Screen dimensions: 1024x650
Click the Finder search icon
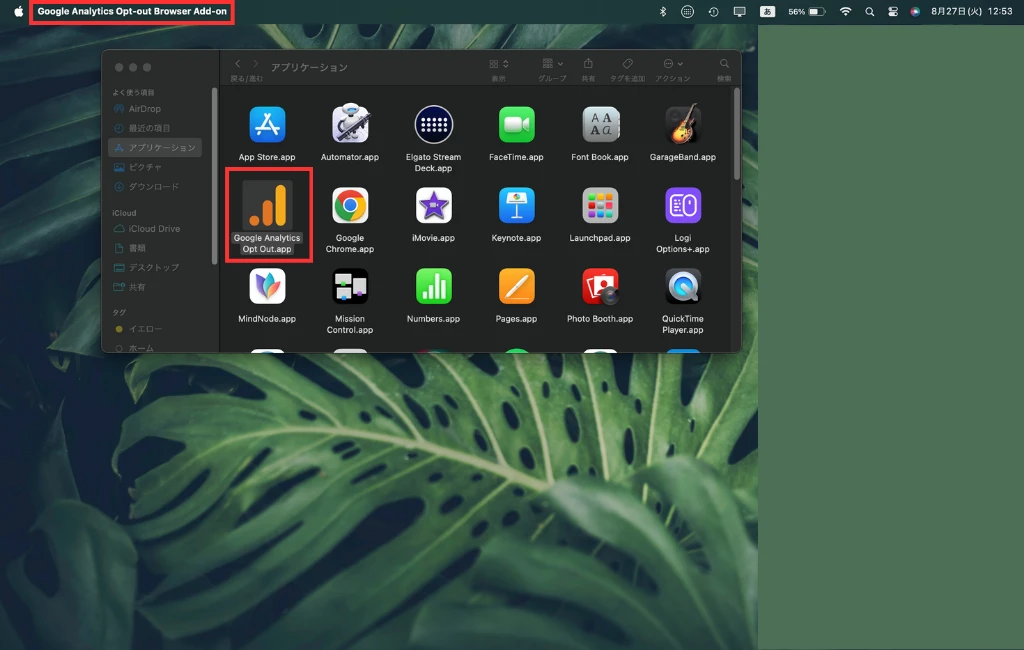click(x=724, y=64)
